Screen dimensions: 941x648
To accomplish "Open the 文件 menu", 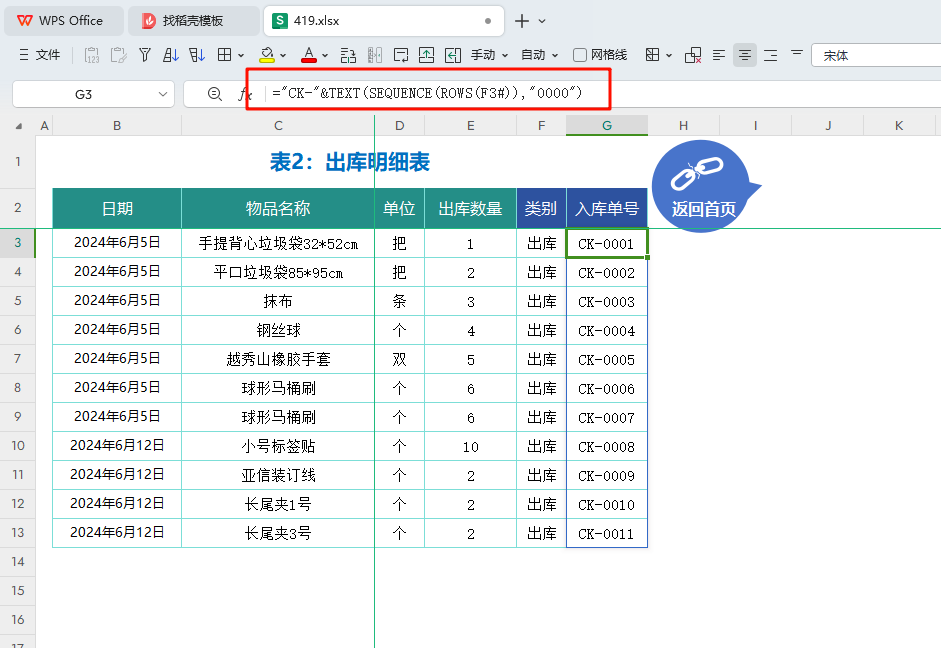I will coord(40,55).
